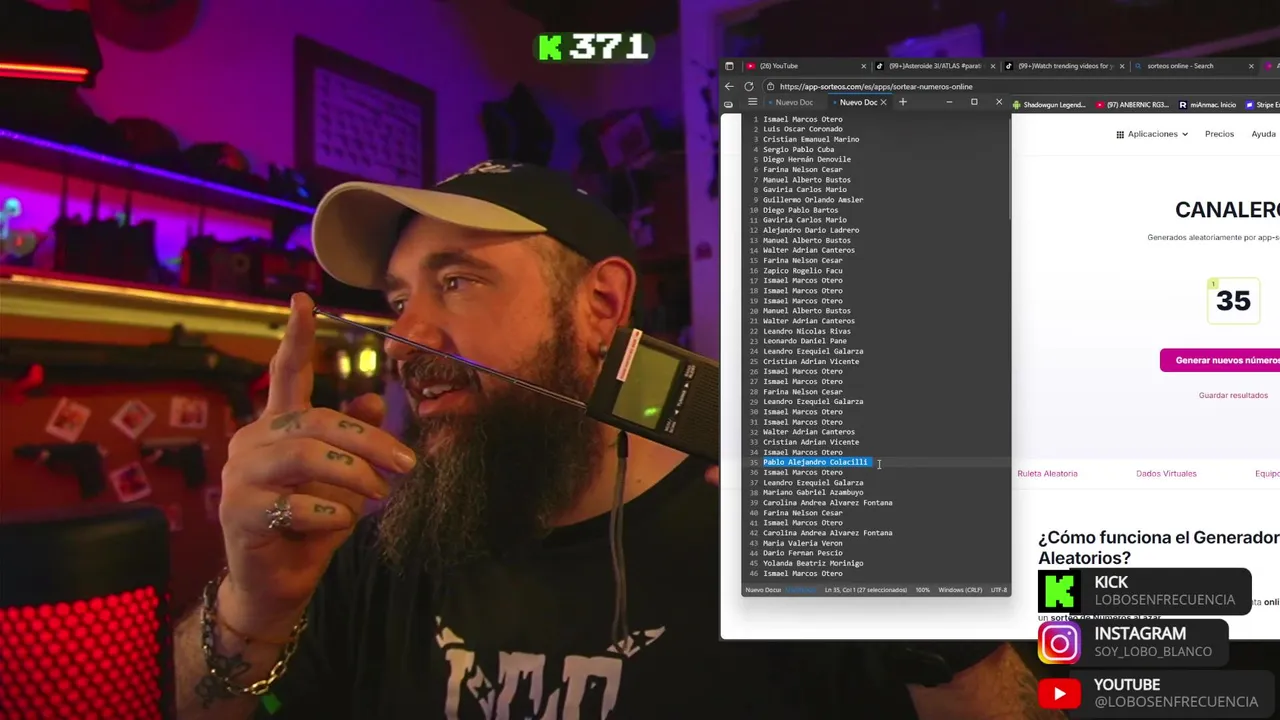The height and width of the screenshot is (720, 1280).
Task: Click line 10 Diego Pablo Bartos
Action: click(x=801, y=210)
